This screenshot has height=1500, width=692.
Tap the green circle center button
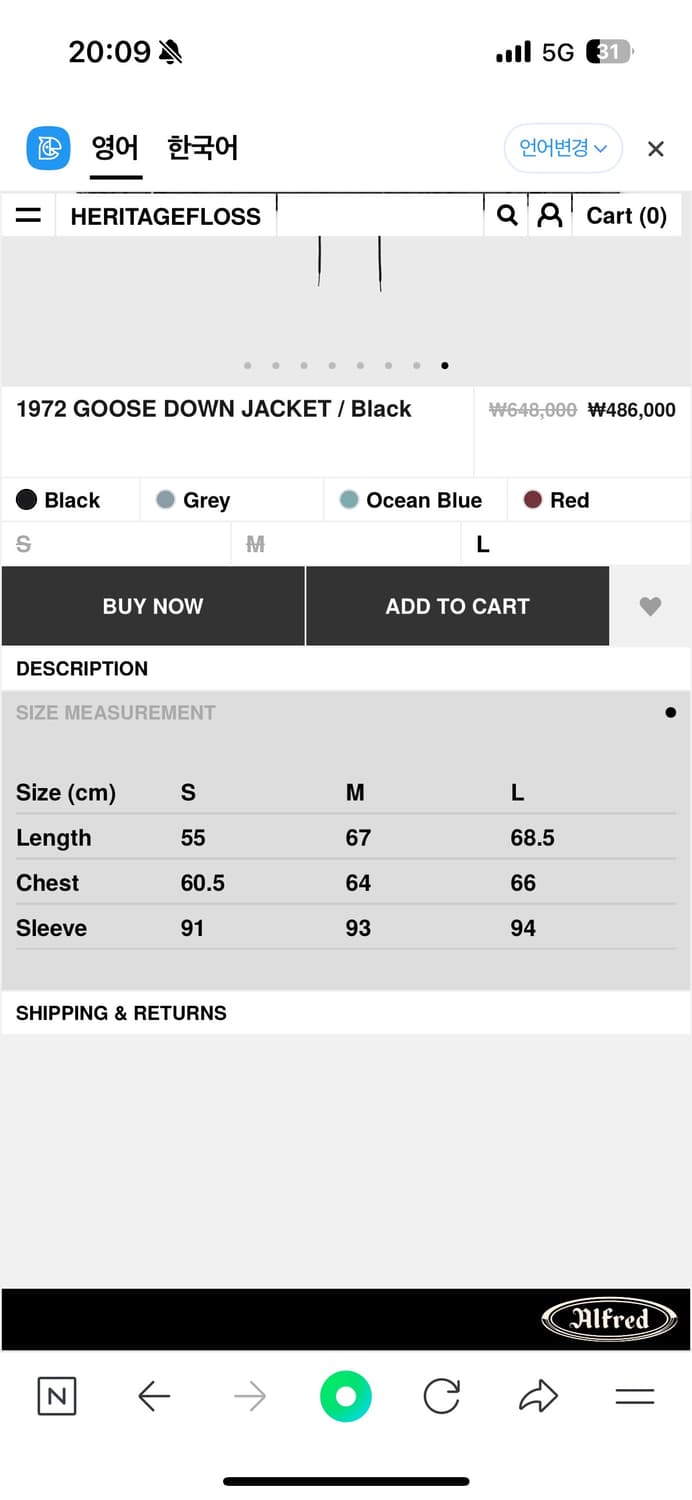tap(346, 1396)
